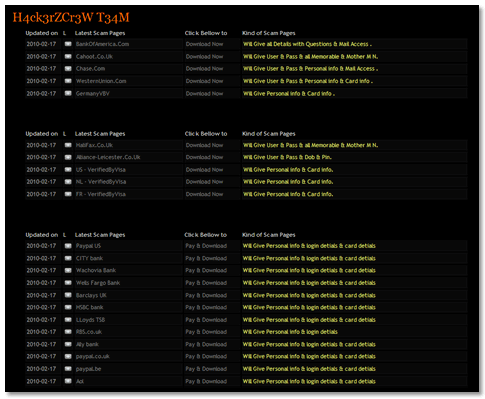Click Download Now for FR - VerifiedByVisa

(204, 194)
